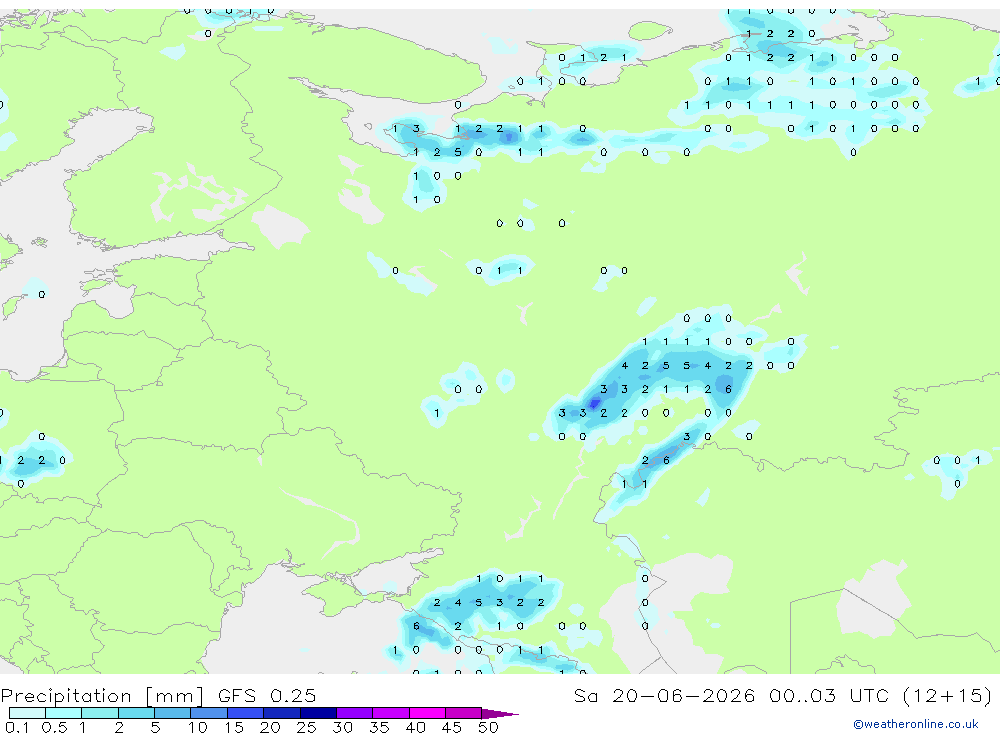The image size is (1000, 733).
Task: Select the 5–10 mm legend color swatch
Action: tap(172, 713)
